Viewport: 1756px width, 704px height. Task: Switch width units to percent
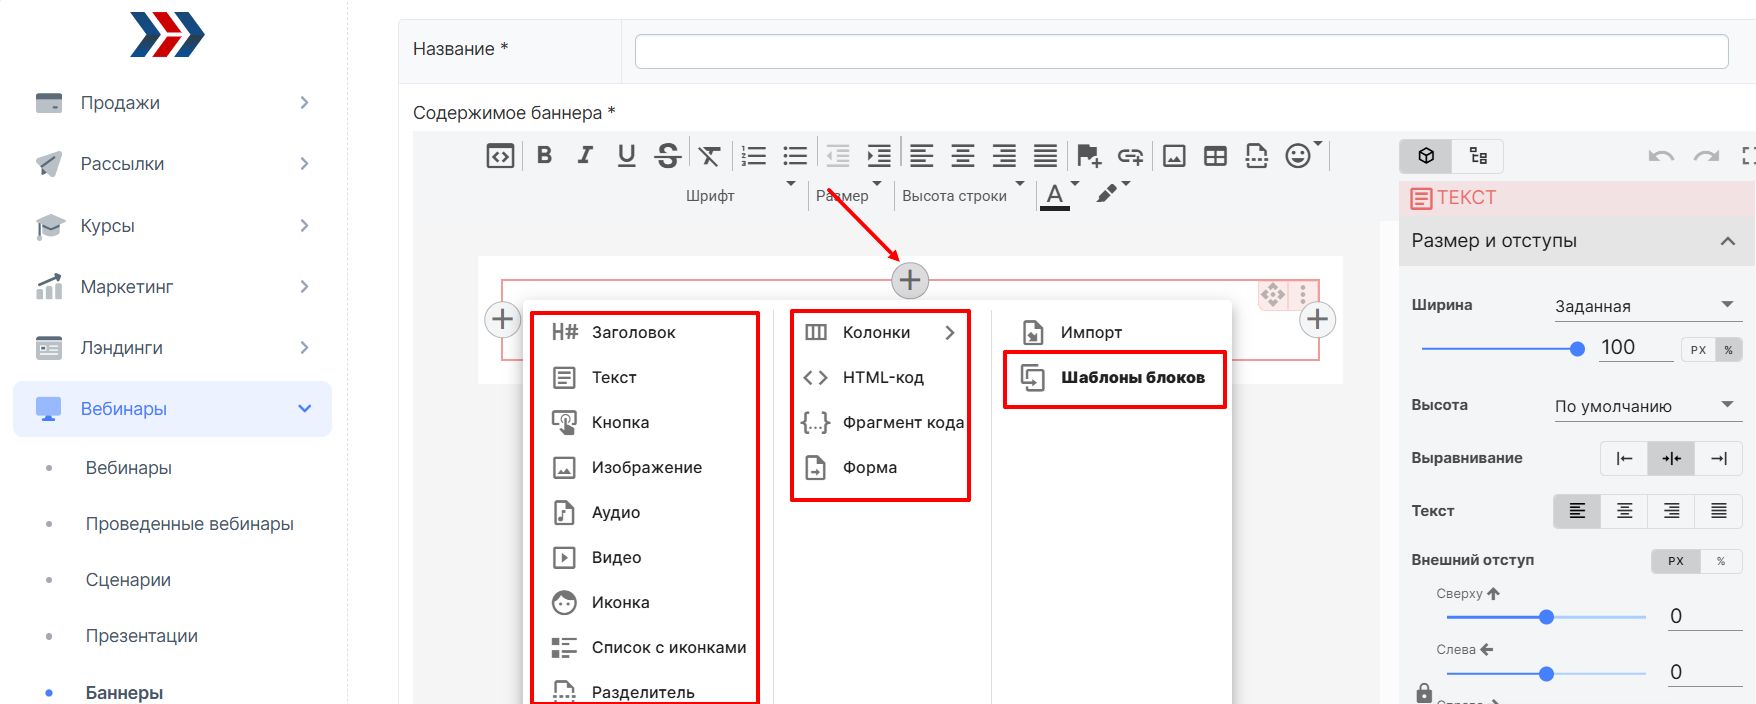point(1728,350)
